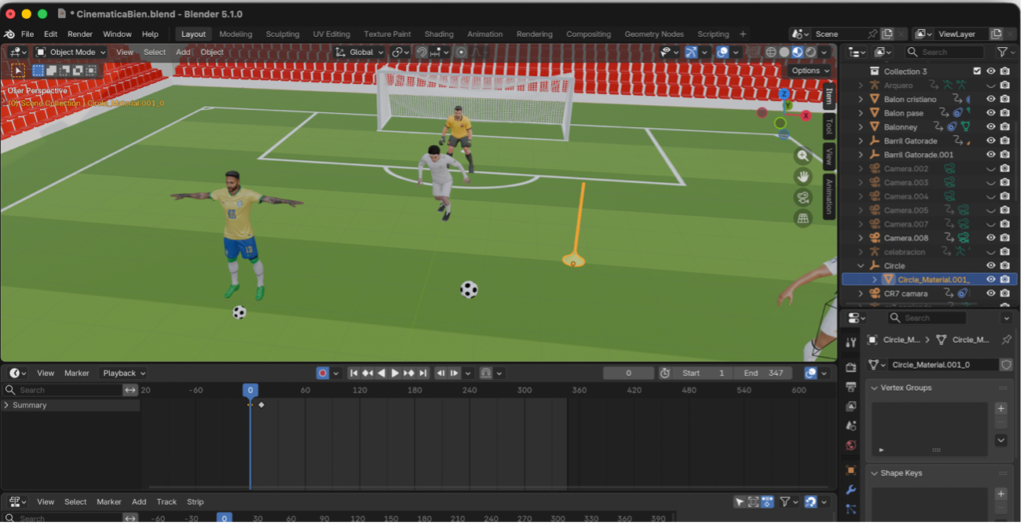Add a vertex group with plus button

tap(1002, 410)
